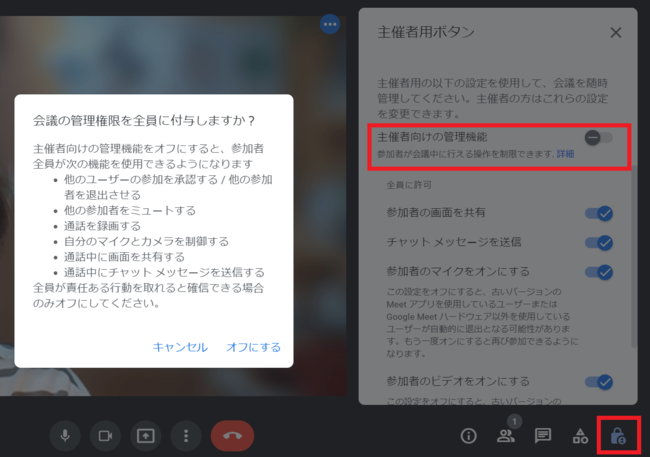Open the chat messages panel
The width and height of the screenshot is (650, 457).
click(x=542, y=436)
